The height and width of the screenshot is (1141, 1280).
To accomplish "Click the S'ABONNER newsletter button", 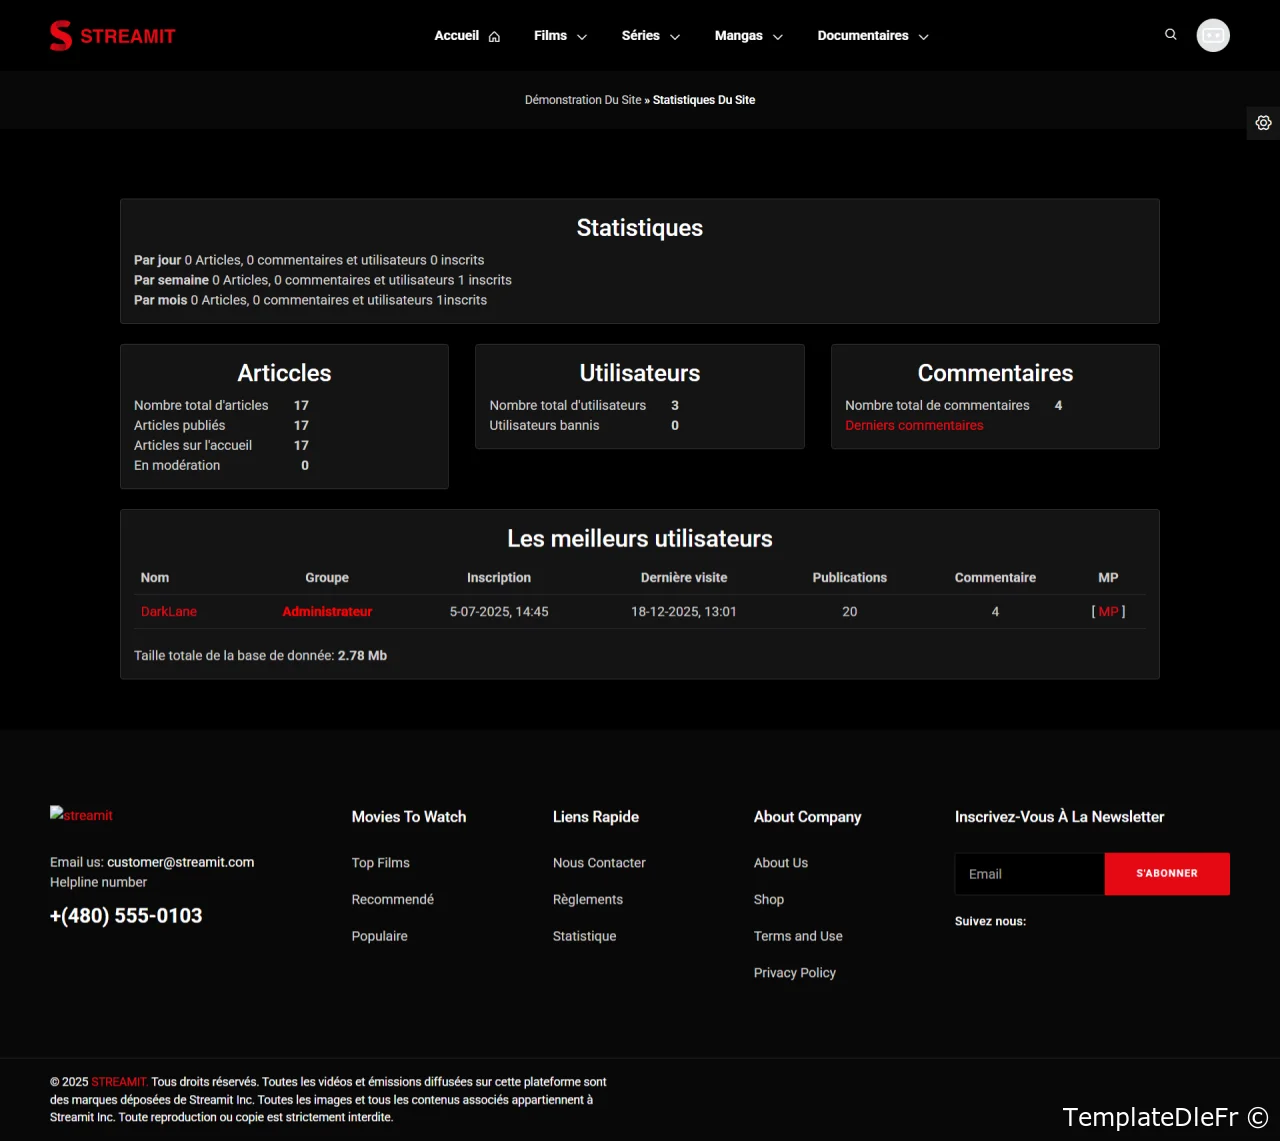I will 1167,873.
